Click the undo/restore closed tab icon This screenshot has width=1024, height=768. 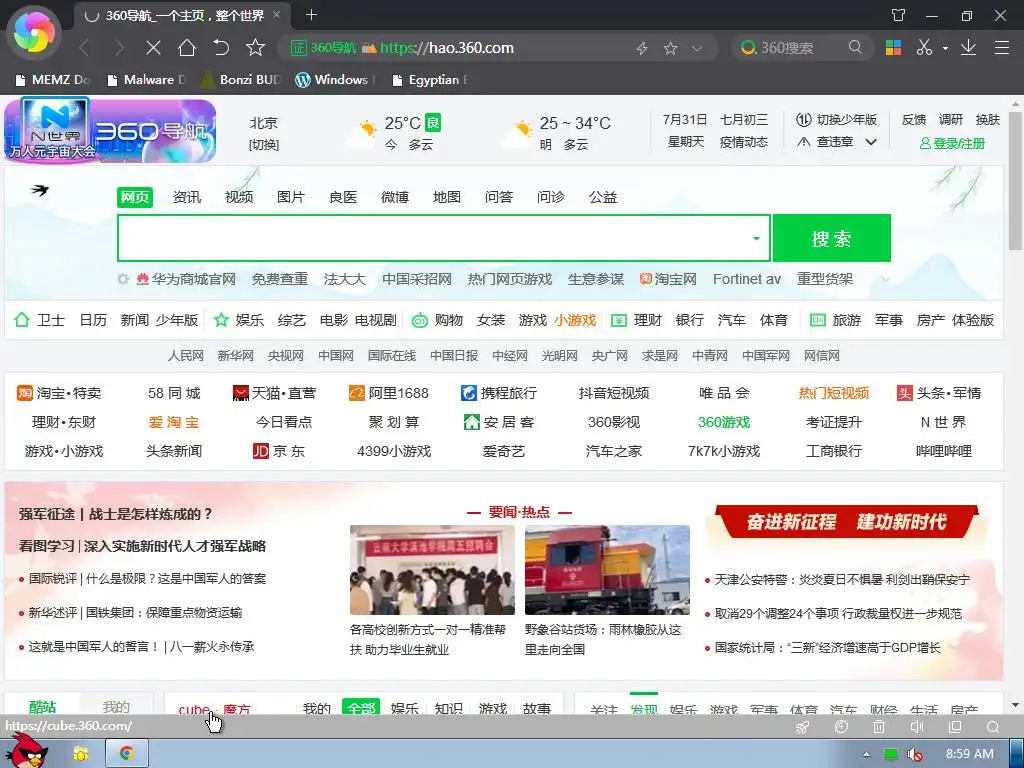(221, 48)
